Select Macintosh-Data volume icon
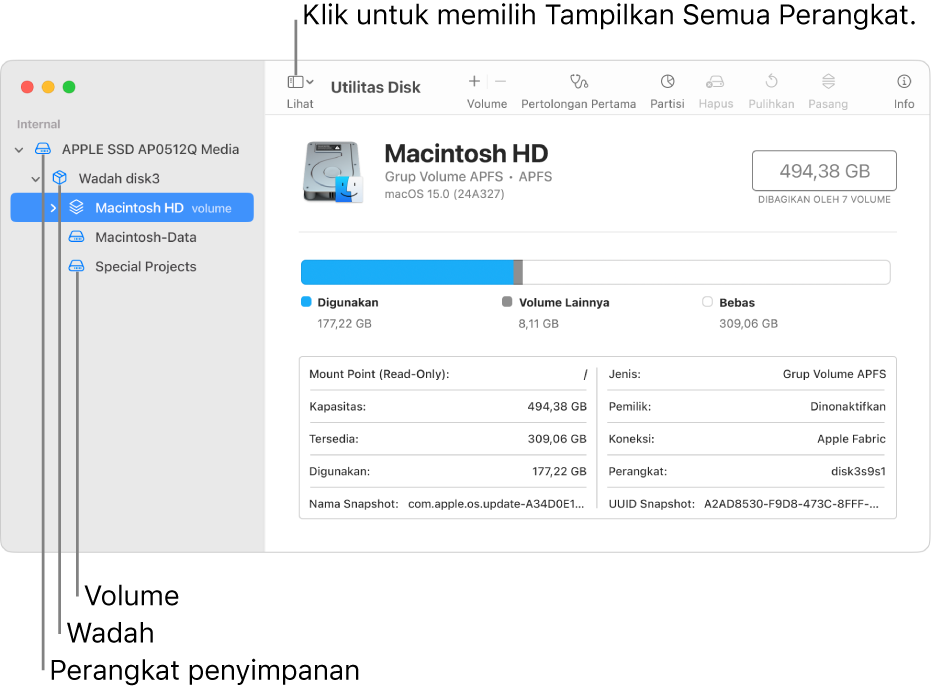This screenshot has width=931, height=692. tap(77, 237)
